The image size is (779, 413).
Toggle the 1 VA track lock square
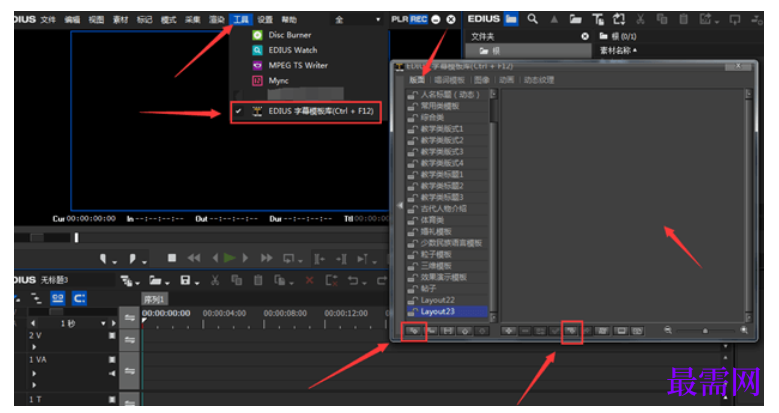coord(112,359)
